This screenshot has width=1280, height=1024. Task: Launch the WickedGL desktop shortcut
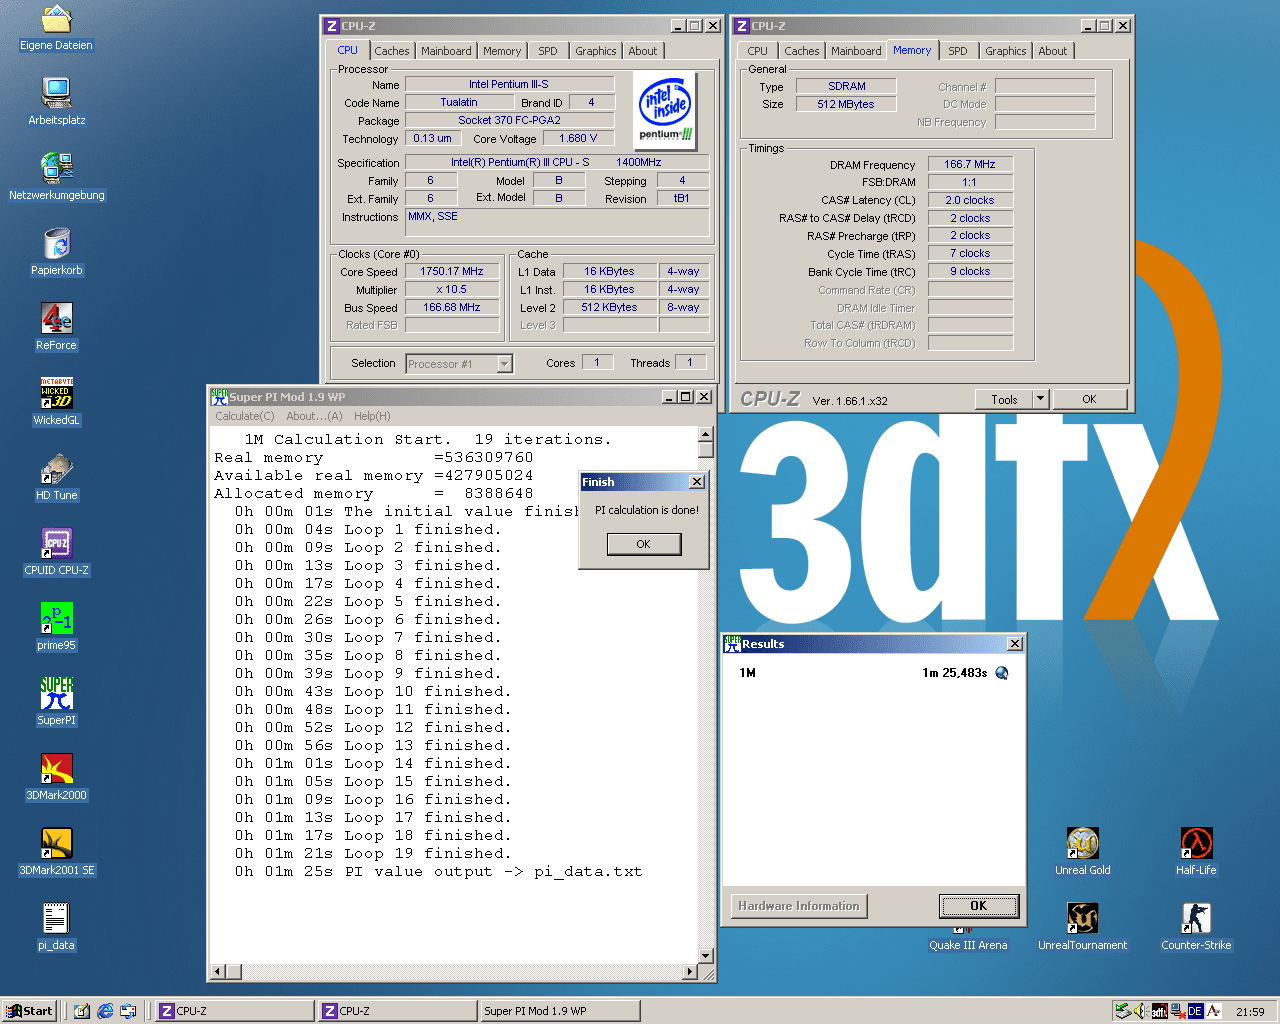tap(57, 401)
